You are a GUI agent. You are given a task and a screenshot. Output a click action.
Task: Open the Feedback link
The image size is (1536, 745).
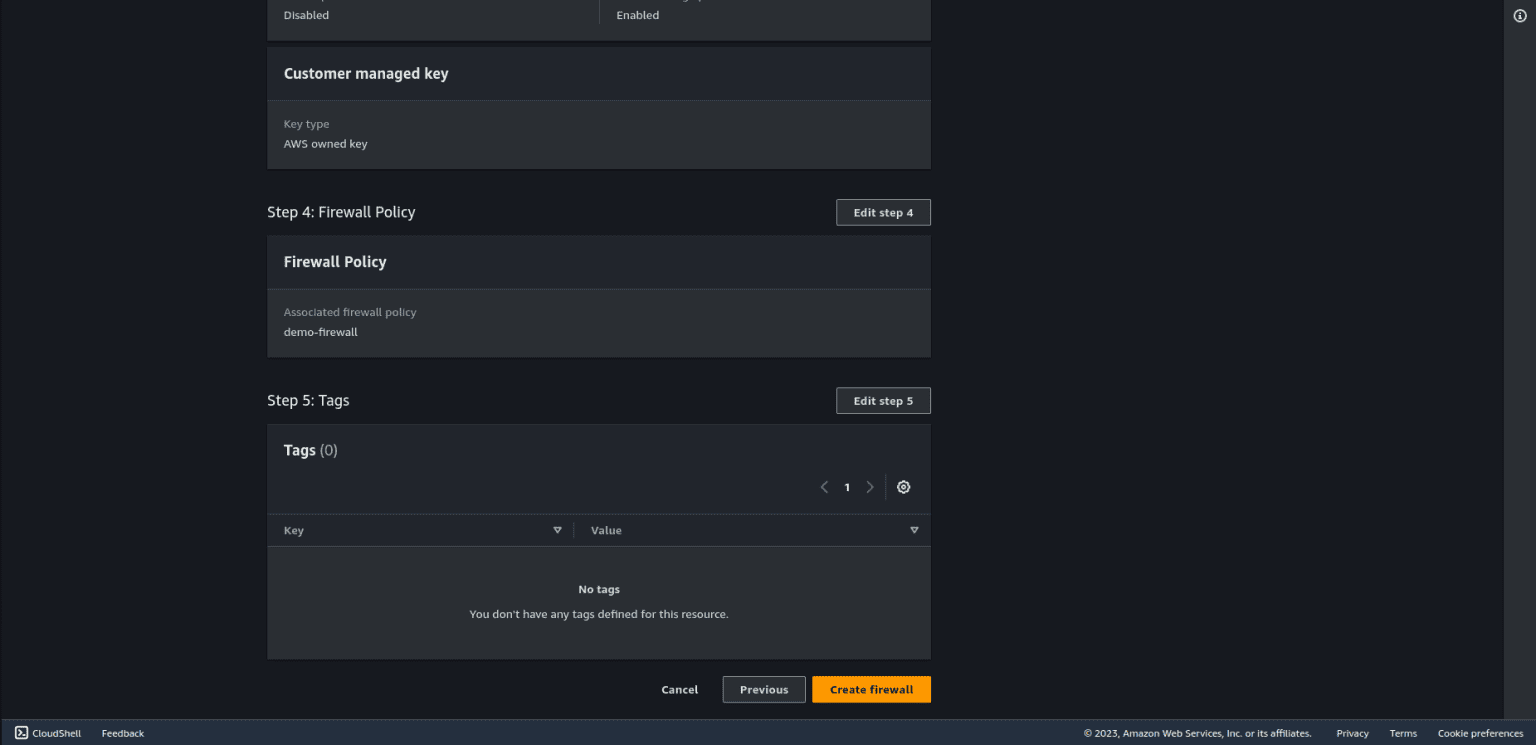click(x=123, y=733)
